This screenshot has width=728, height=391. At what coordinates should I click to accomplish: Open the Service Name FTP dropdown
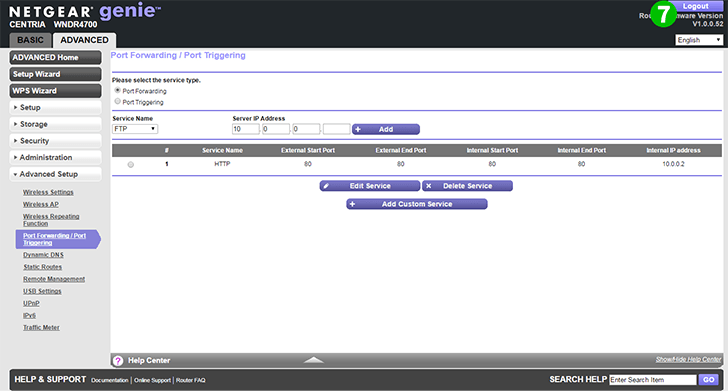click(x=135, y=129)
